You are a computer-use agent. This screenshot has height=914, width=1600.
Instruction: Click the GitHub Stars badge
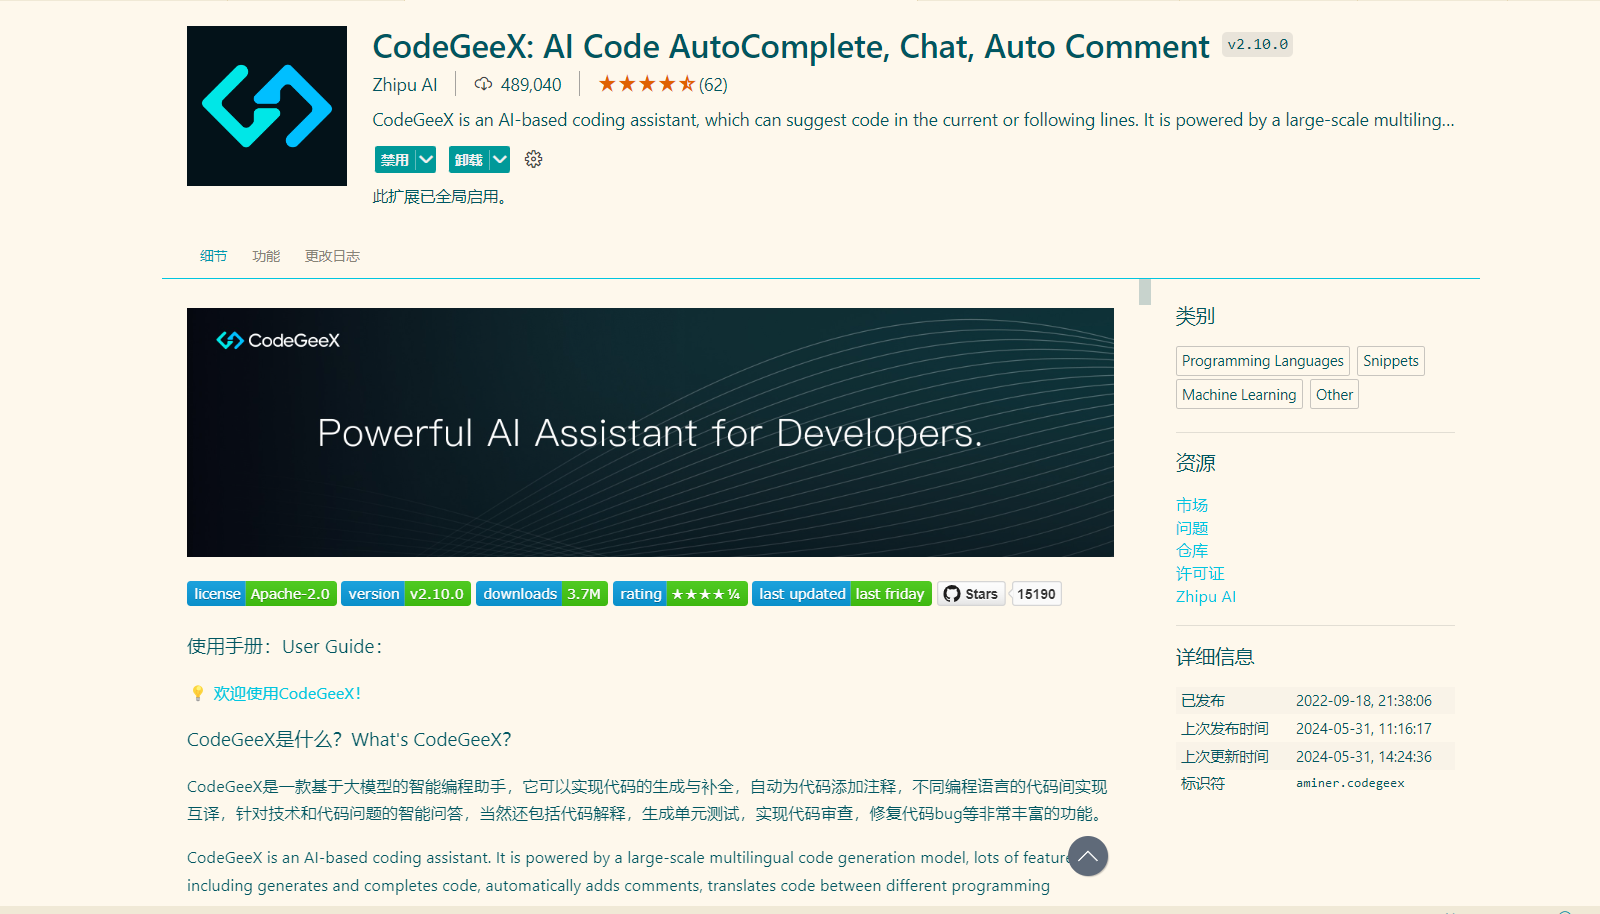click(971, 594)
